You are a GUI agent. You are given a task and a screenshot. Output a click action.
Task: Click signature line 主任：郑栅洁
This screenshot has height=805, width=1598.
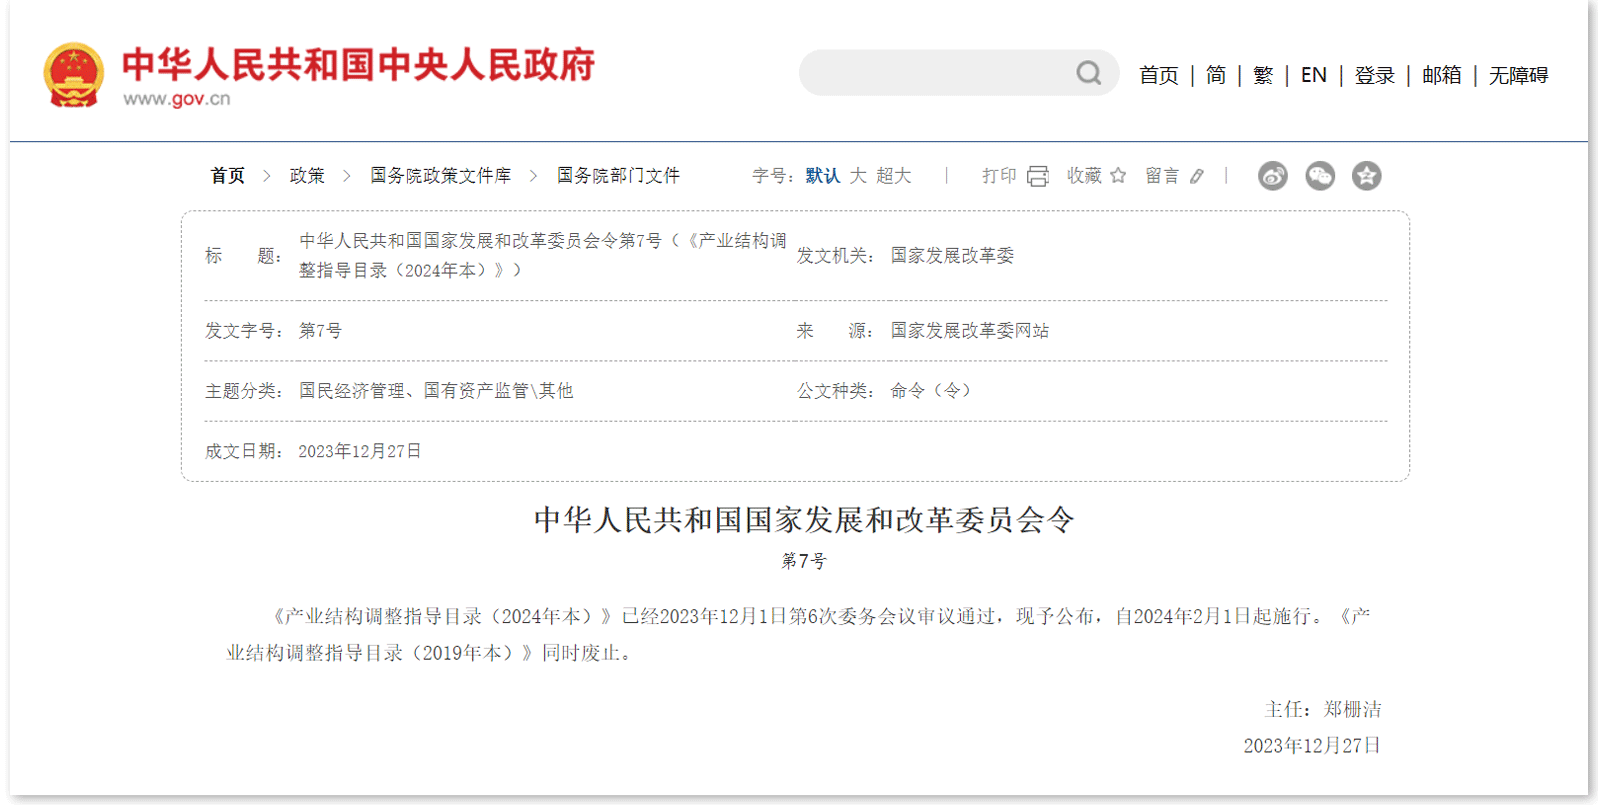1322,709
